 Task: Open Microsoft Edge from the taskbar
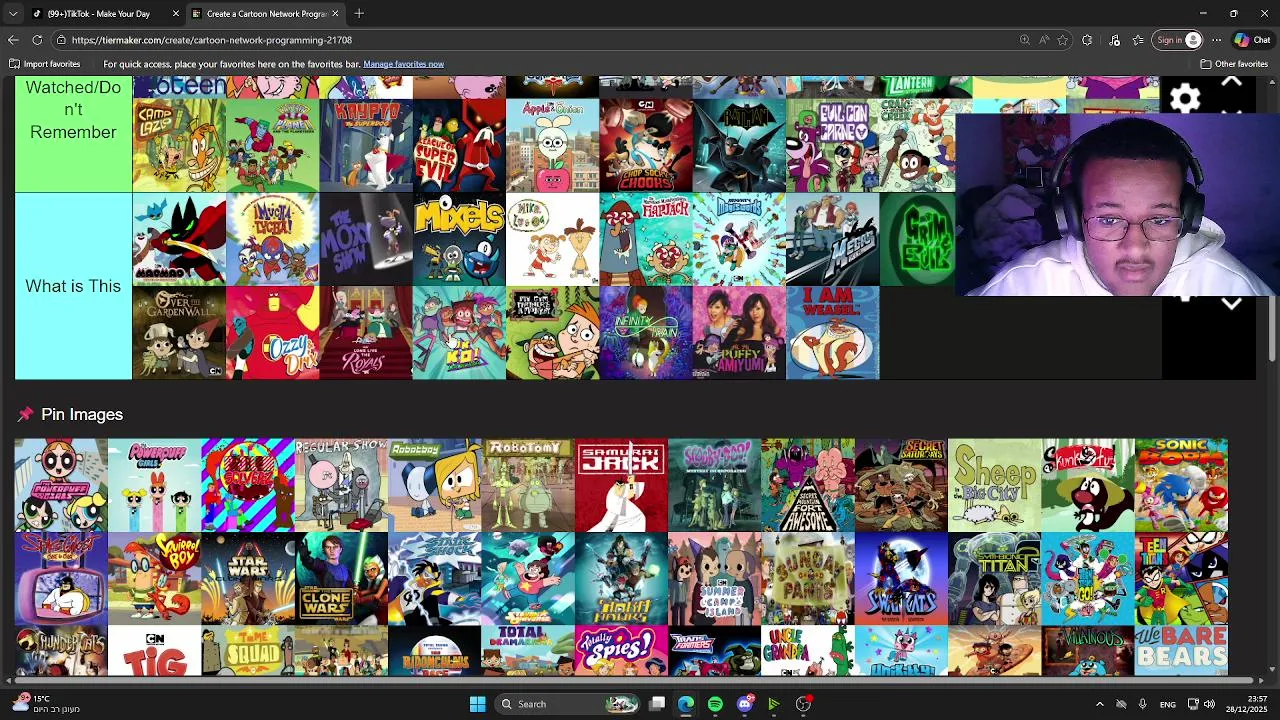click(x=686, y=704)
